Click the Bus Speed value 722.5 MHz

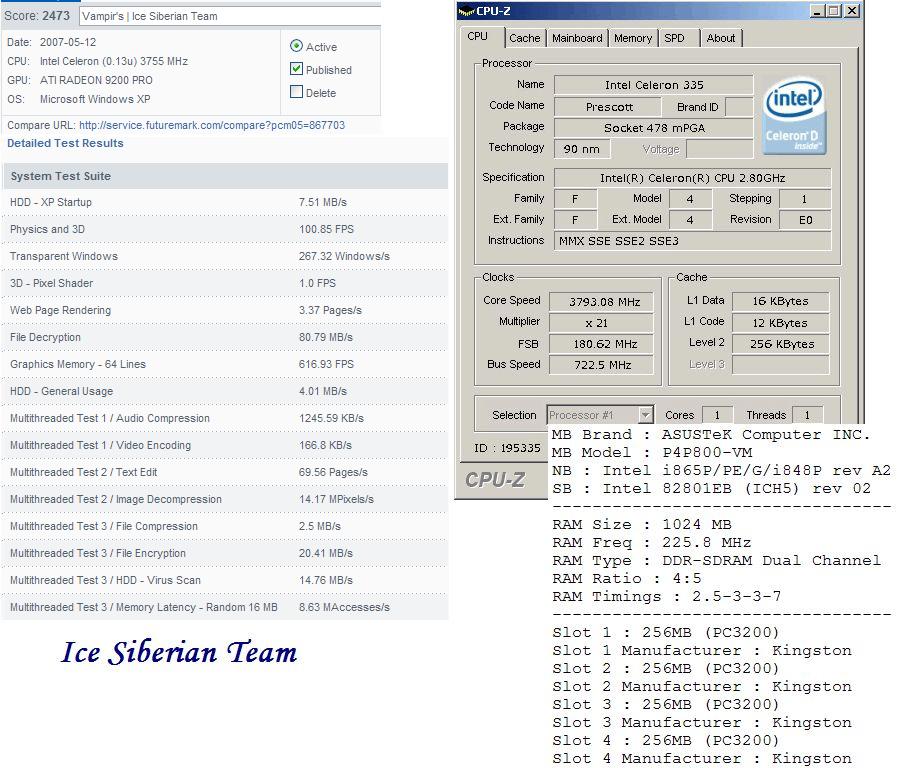click(x=602, y=365)
